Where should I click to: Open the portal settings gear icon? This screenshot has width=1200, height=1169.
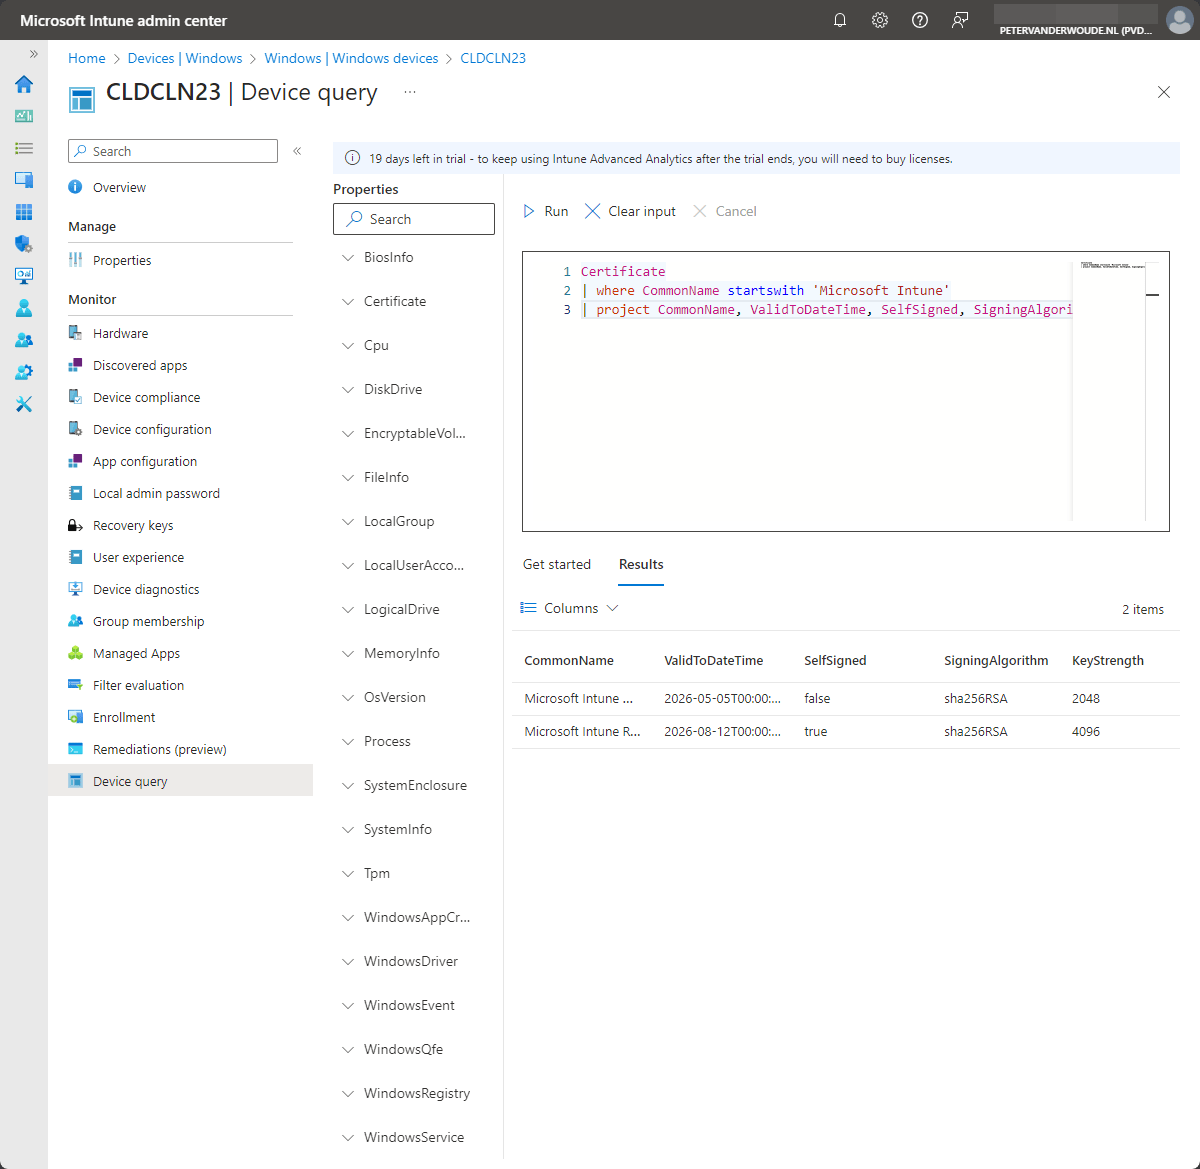click(880, 19)
